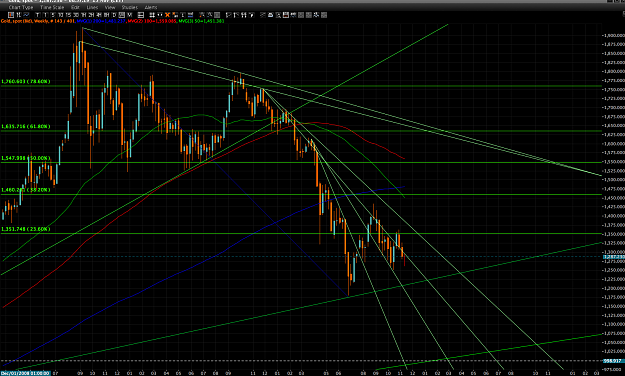The width and height of the screenshot is (625, 376).
Task: Click the 1,351.748 (23.60%) Fibonacci label
Action: point(26,229)
